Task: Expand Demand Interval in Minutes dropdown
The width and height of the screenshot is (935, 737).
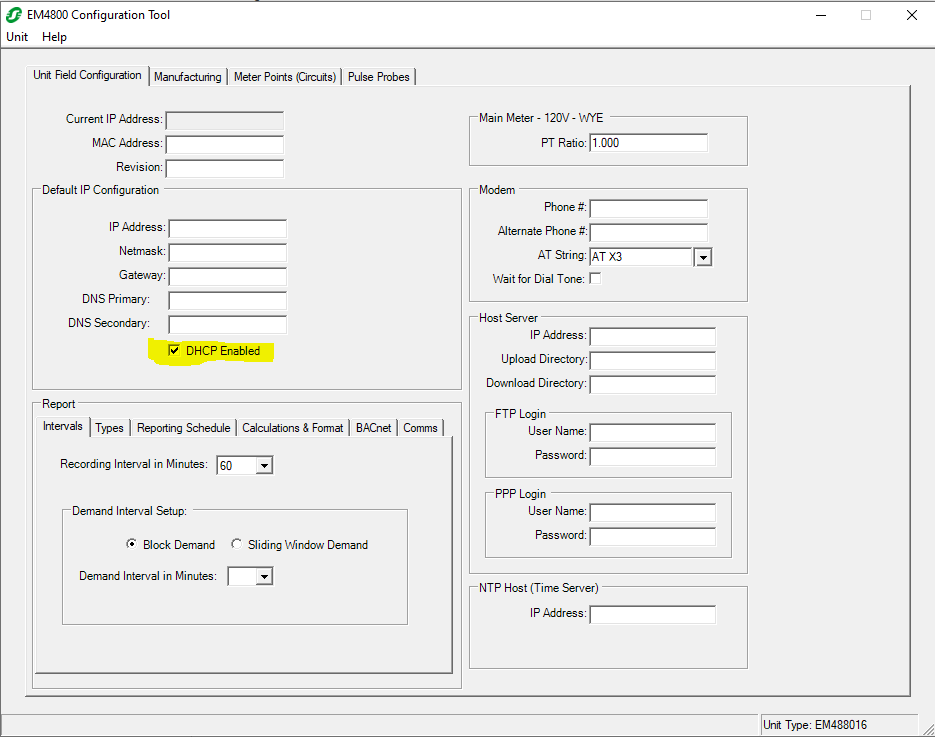Action: (264, 576)
